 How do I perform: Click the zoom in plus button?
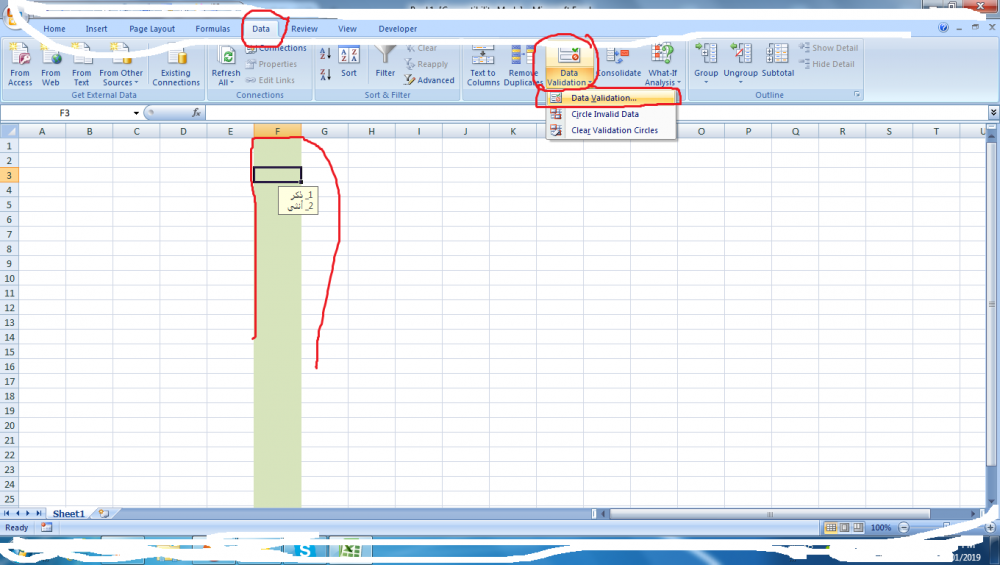(x=990, y=527)
